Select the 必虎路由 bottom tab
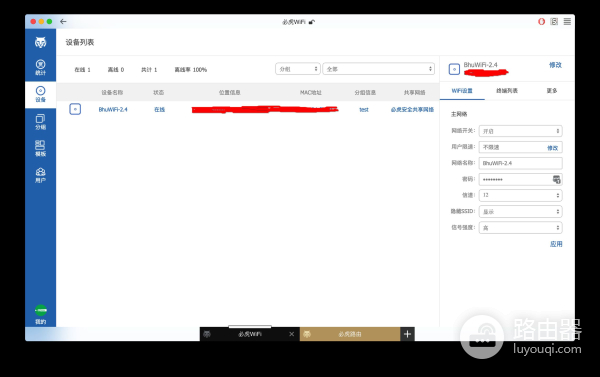Screen dimensions: 600x377 click(x=350, y=334)
